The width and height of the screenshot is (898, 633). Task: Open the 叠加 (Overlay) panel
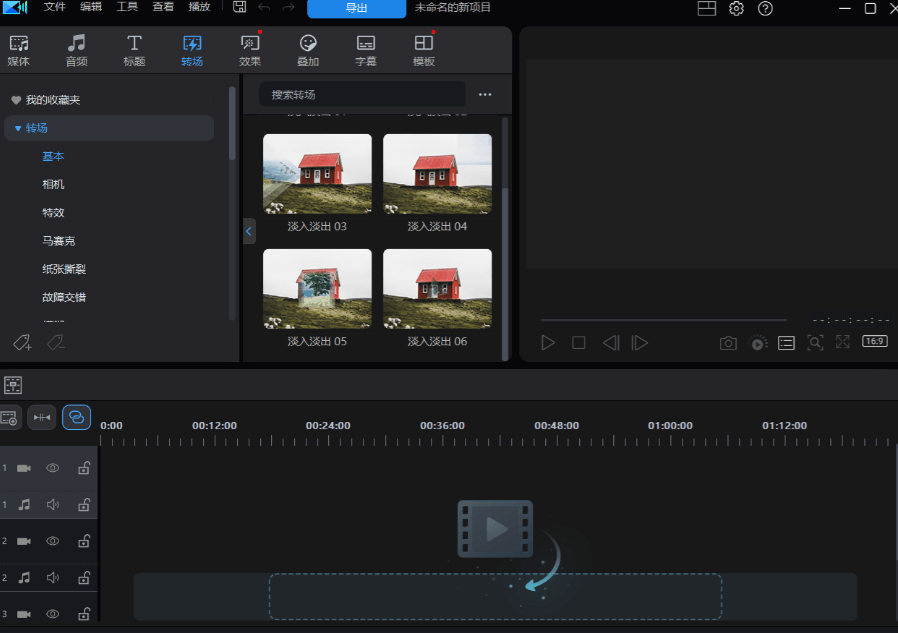307,49
